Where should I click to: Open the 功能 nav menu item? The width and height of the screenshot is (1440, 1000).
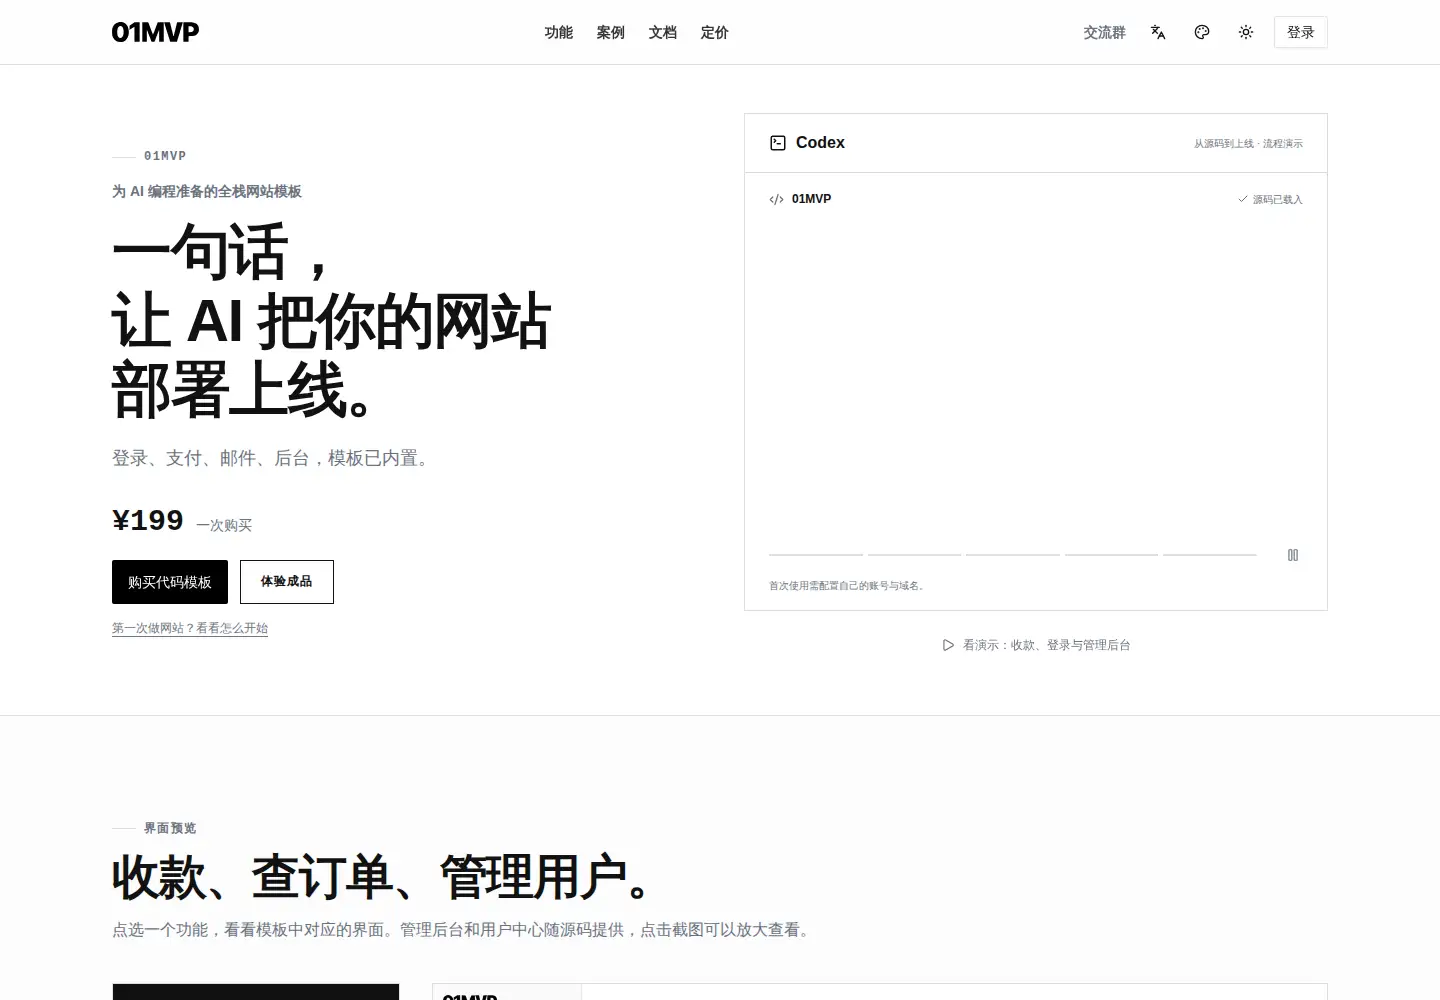(558, 32)
